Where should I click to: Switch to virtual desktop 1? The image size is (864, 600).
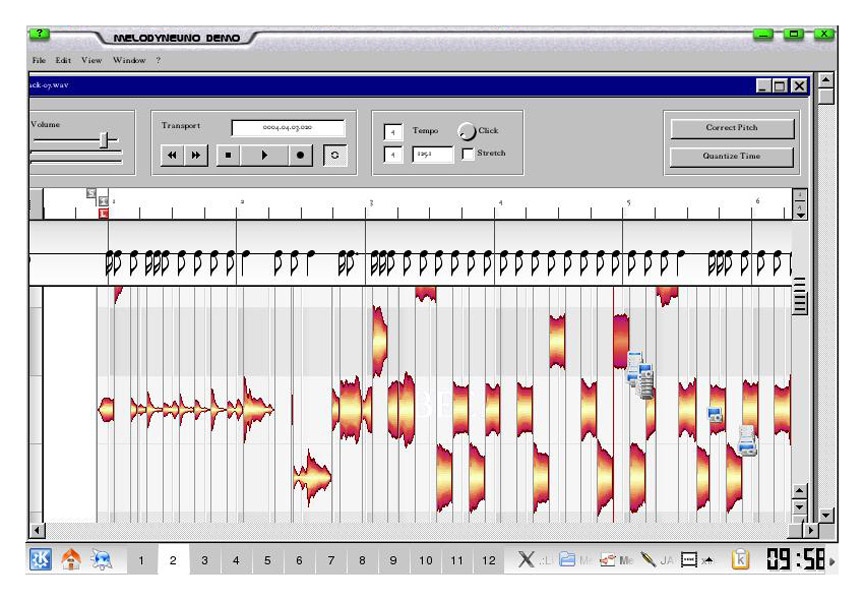(141, 560)
